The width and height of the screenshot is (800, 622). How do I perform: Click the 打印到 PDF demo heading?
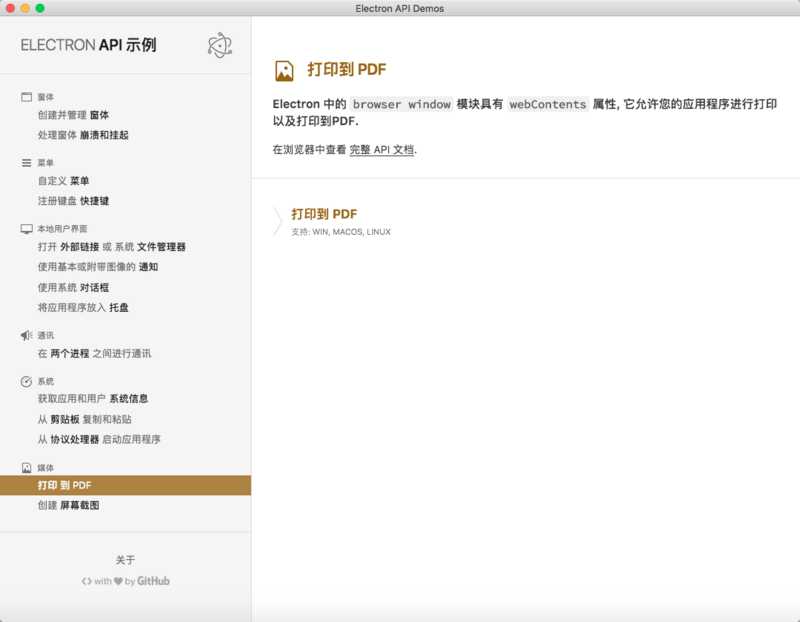pos(324,214)
